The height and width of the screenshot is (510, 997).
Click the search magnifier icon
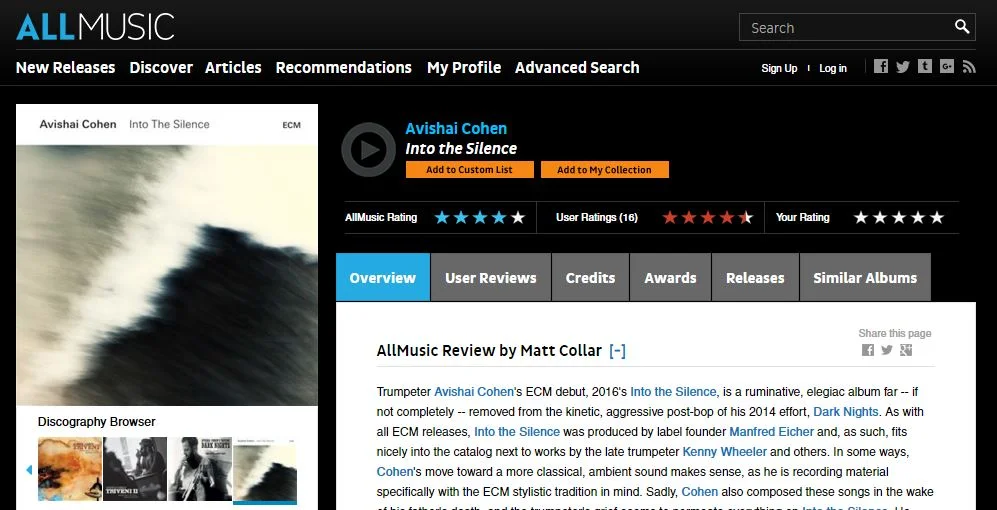click(x=962, y=27)
